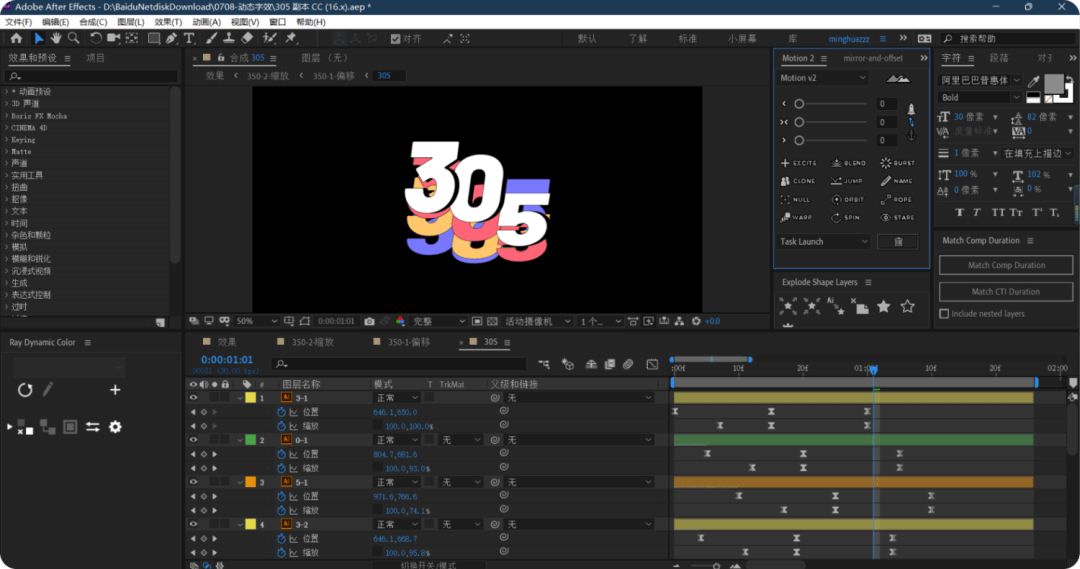The image size is (1080, 569).
Task: Switch to the 350-1-偏移 timeline tab
Action: pos(408,342)
